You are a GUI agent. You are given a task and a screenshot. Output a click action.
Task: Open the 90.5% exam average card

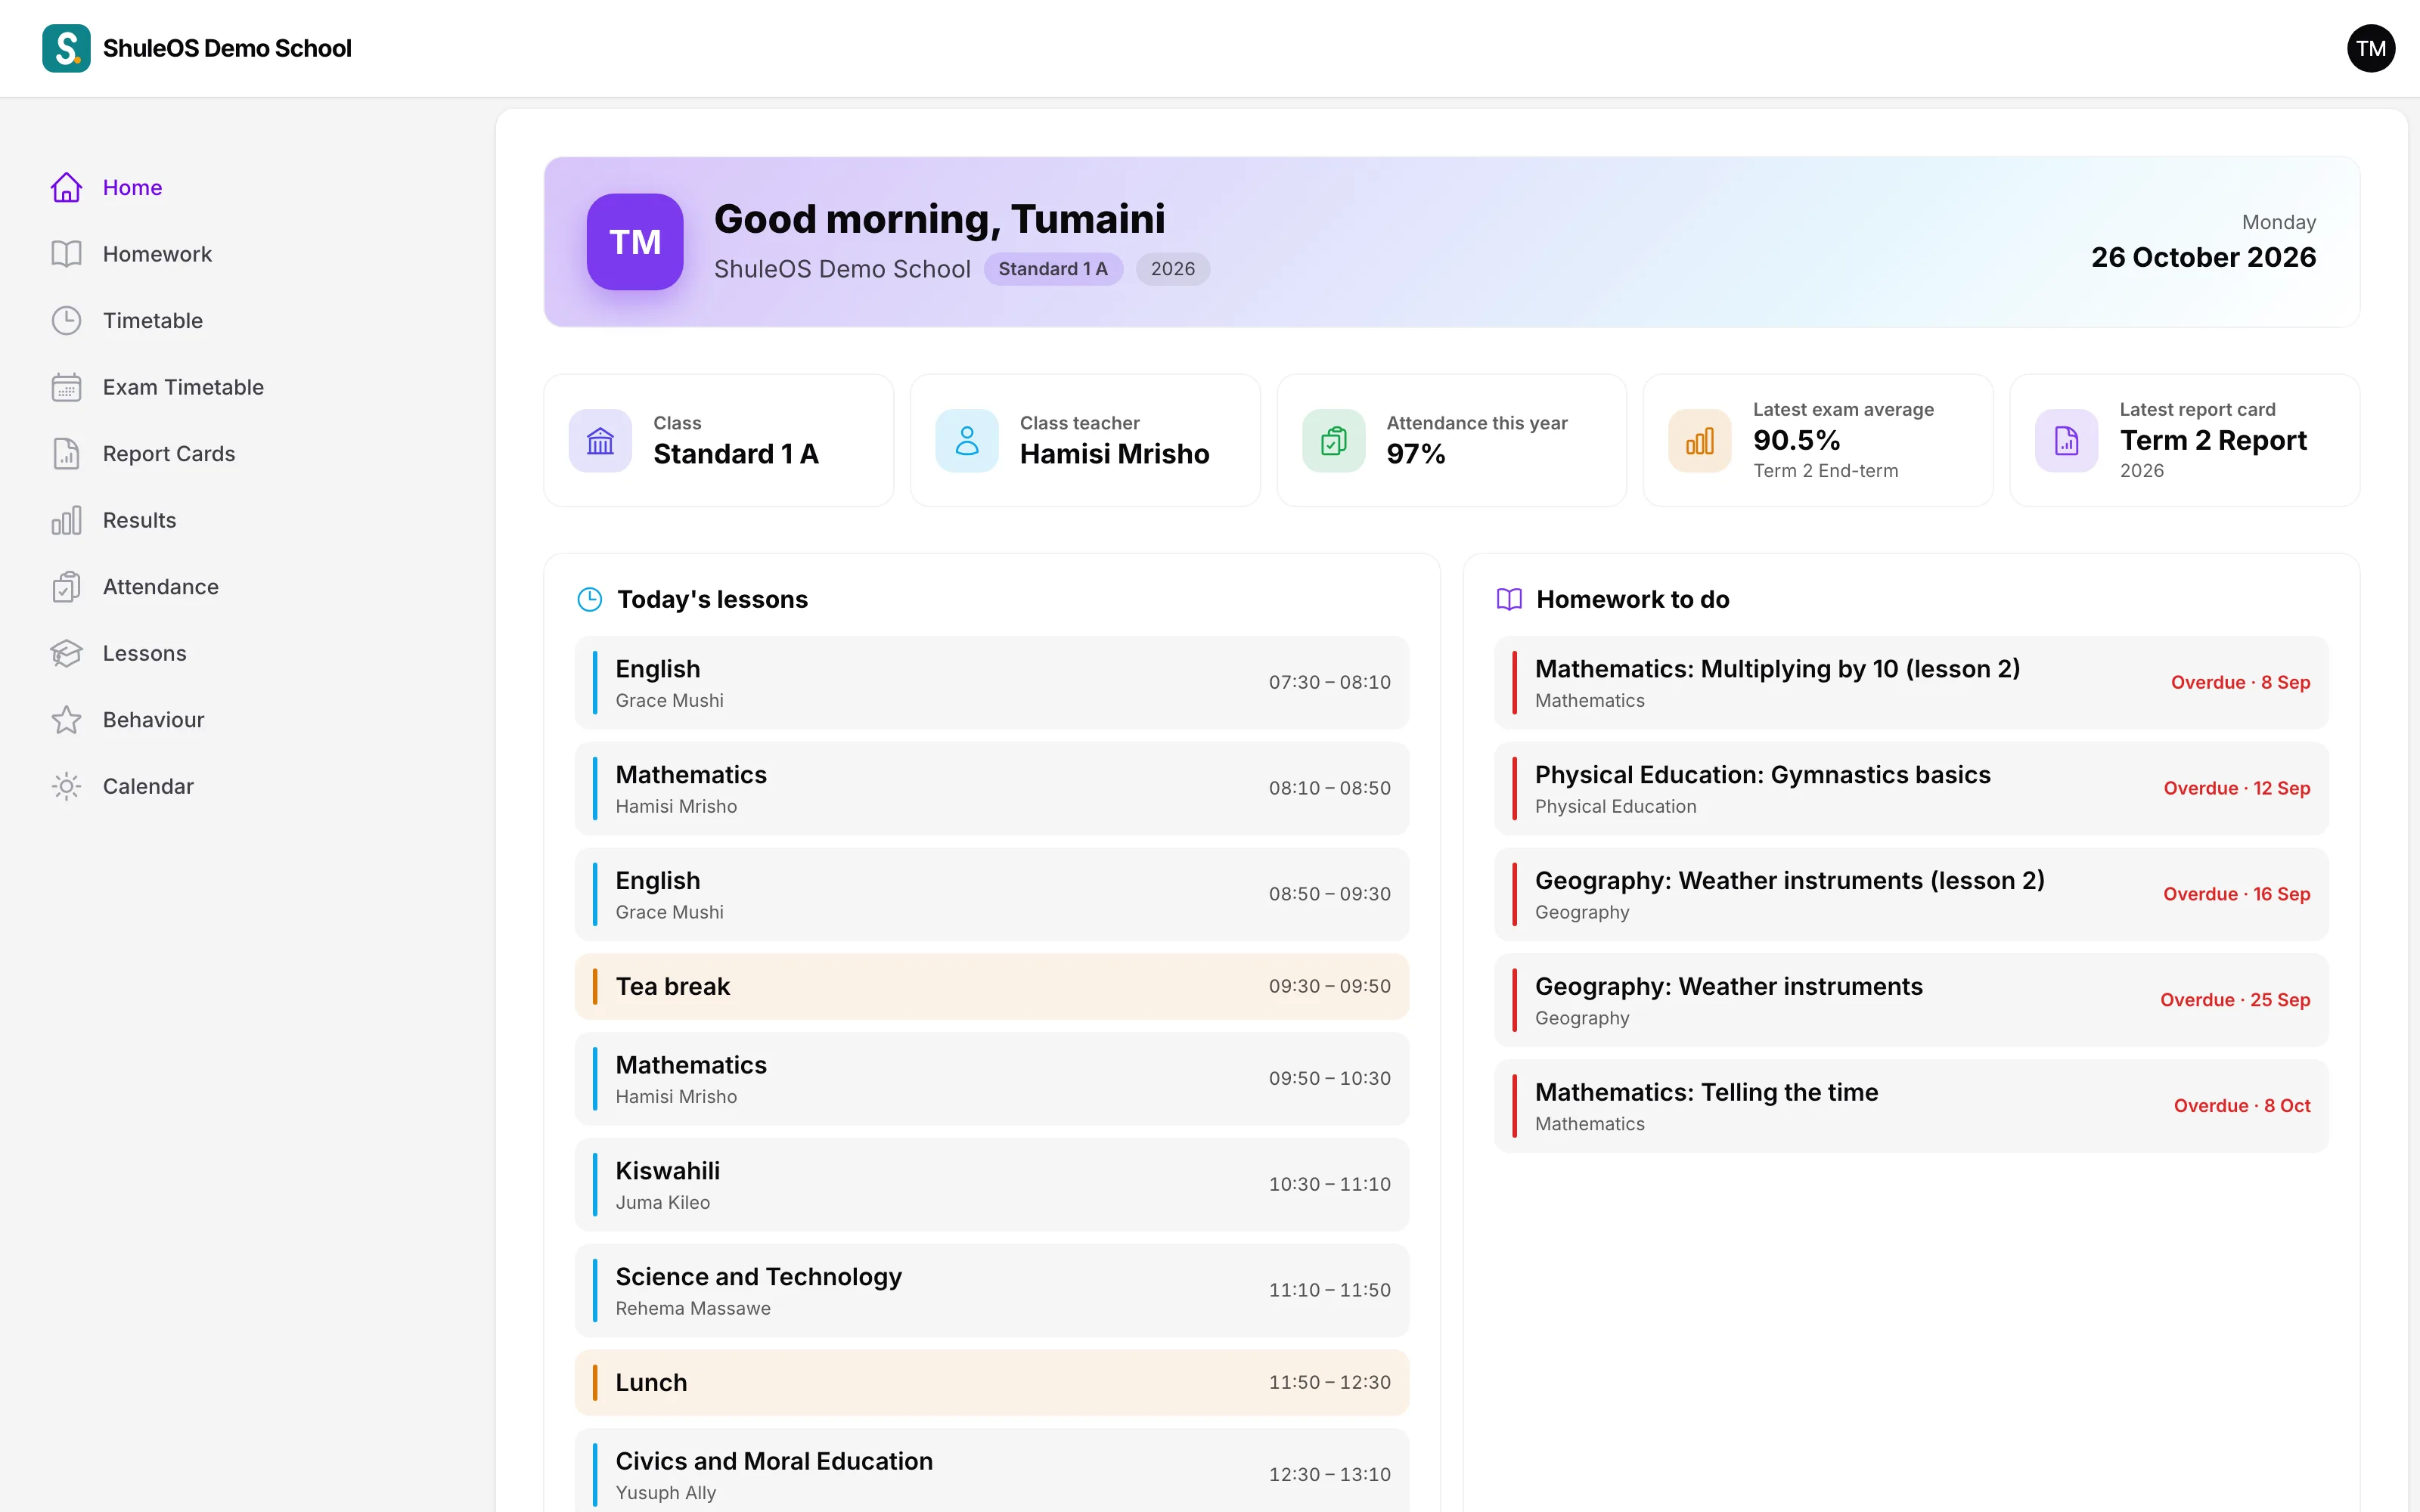[x=1818, y=440]
